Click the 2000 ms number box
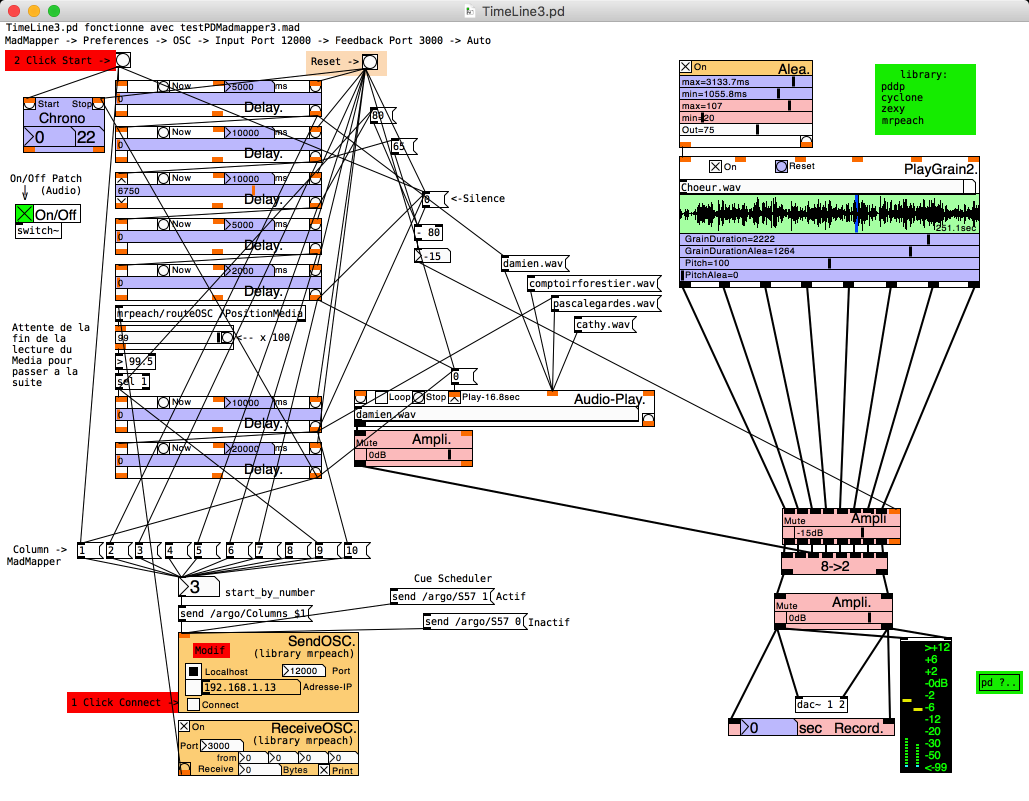Viewport: 1029px width, 801px height. pyautogui.click(x=249, y=270)
